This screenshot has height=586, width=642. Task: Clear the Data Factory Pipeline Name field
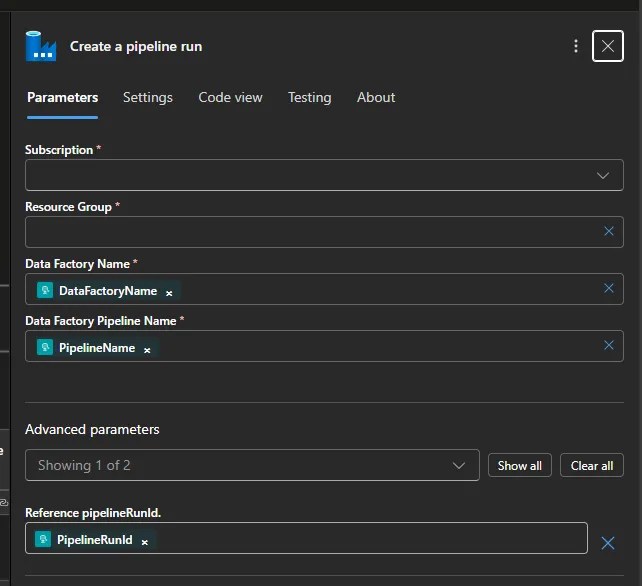[608, 346]
